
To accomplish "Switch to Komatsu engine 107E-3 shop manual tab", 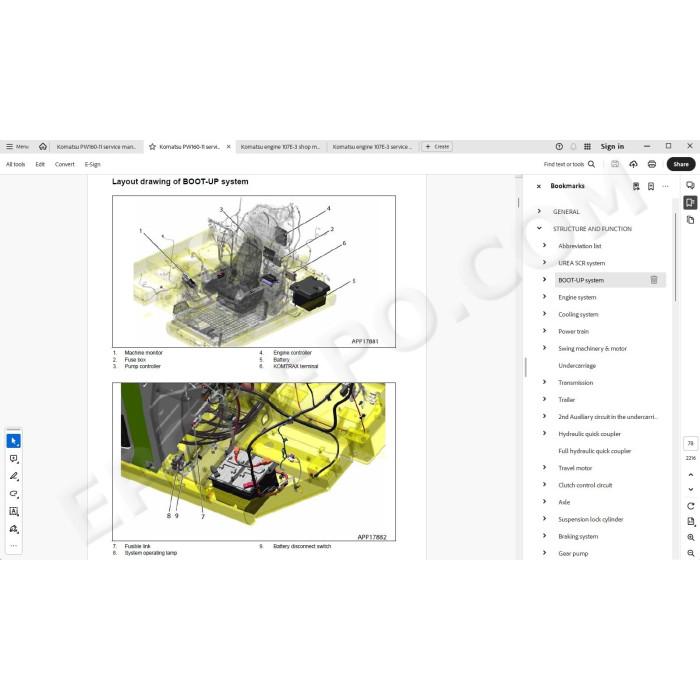I will pos(280,146).
